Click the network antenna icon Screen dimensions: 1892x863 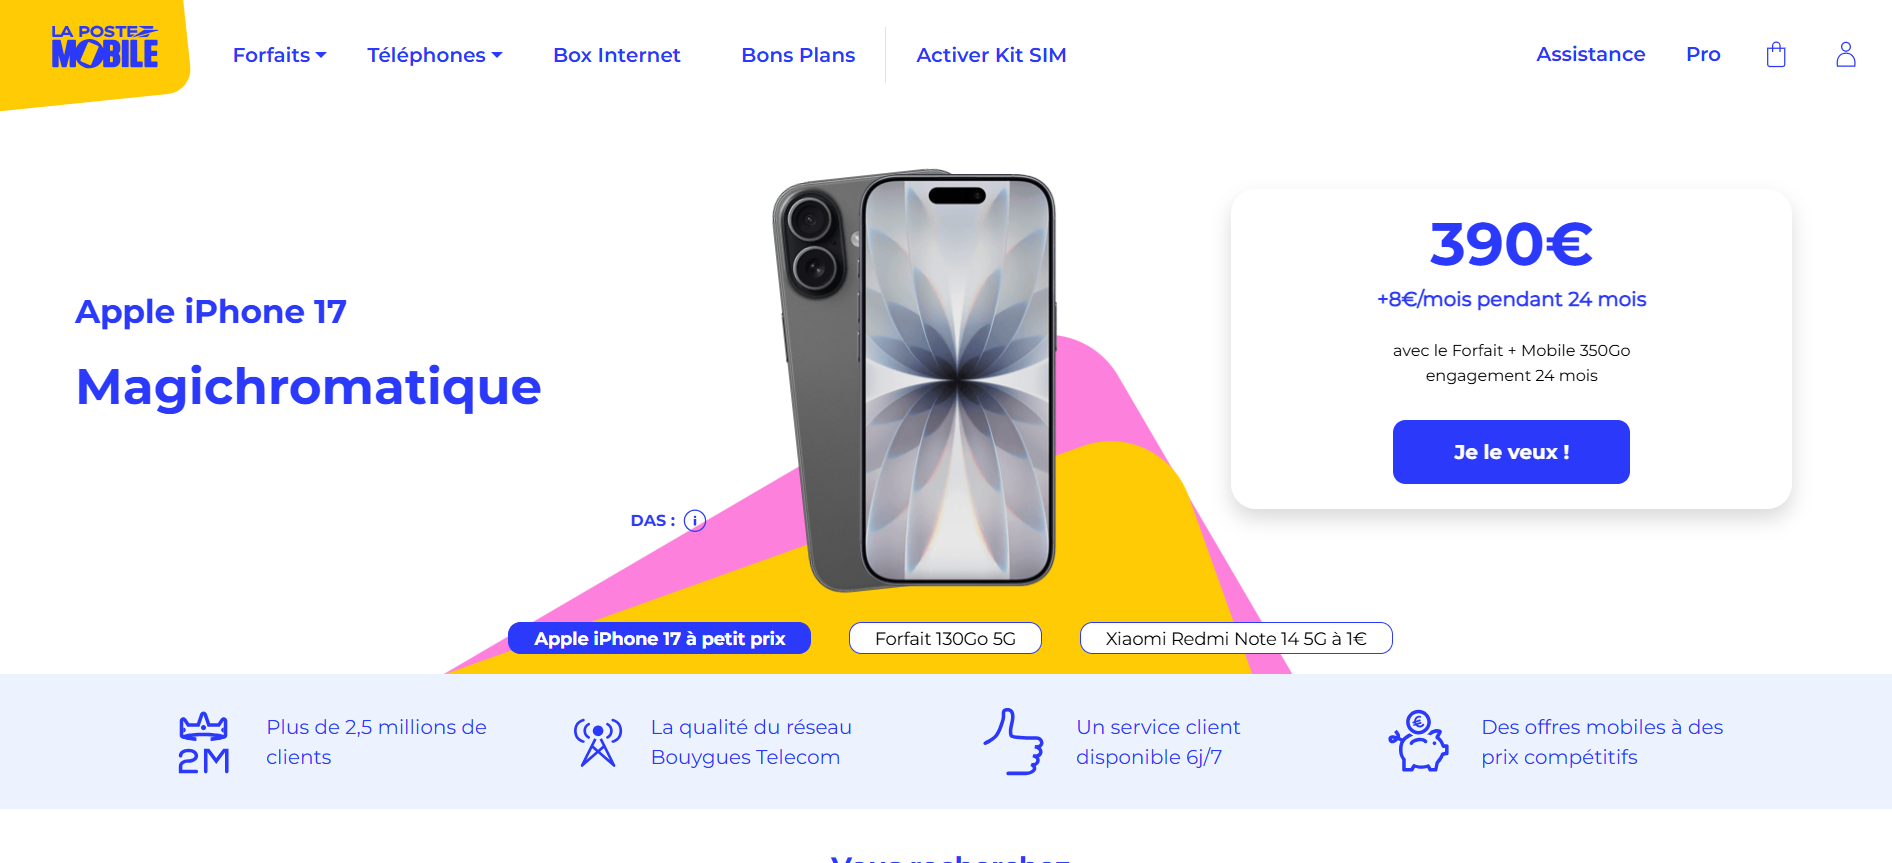pyautogui.click(x=598, y=743)
